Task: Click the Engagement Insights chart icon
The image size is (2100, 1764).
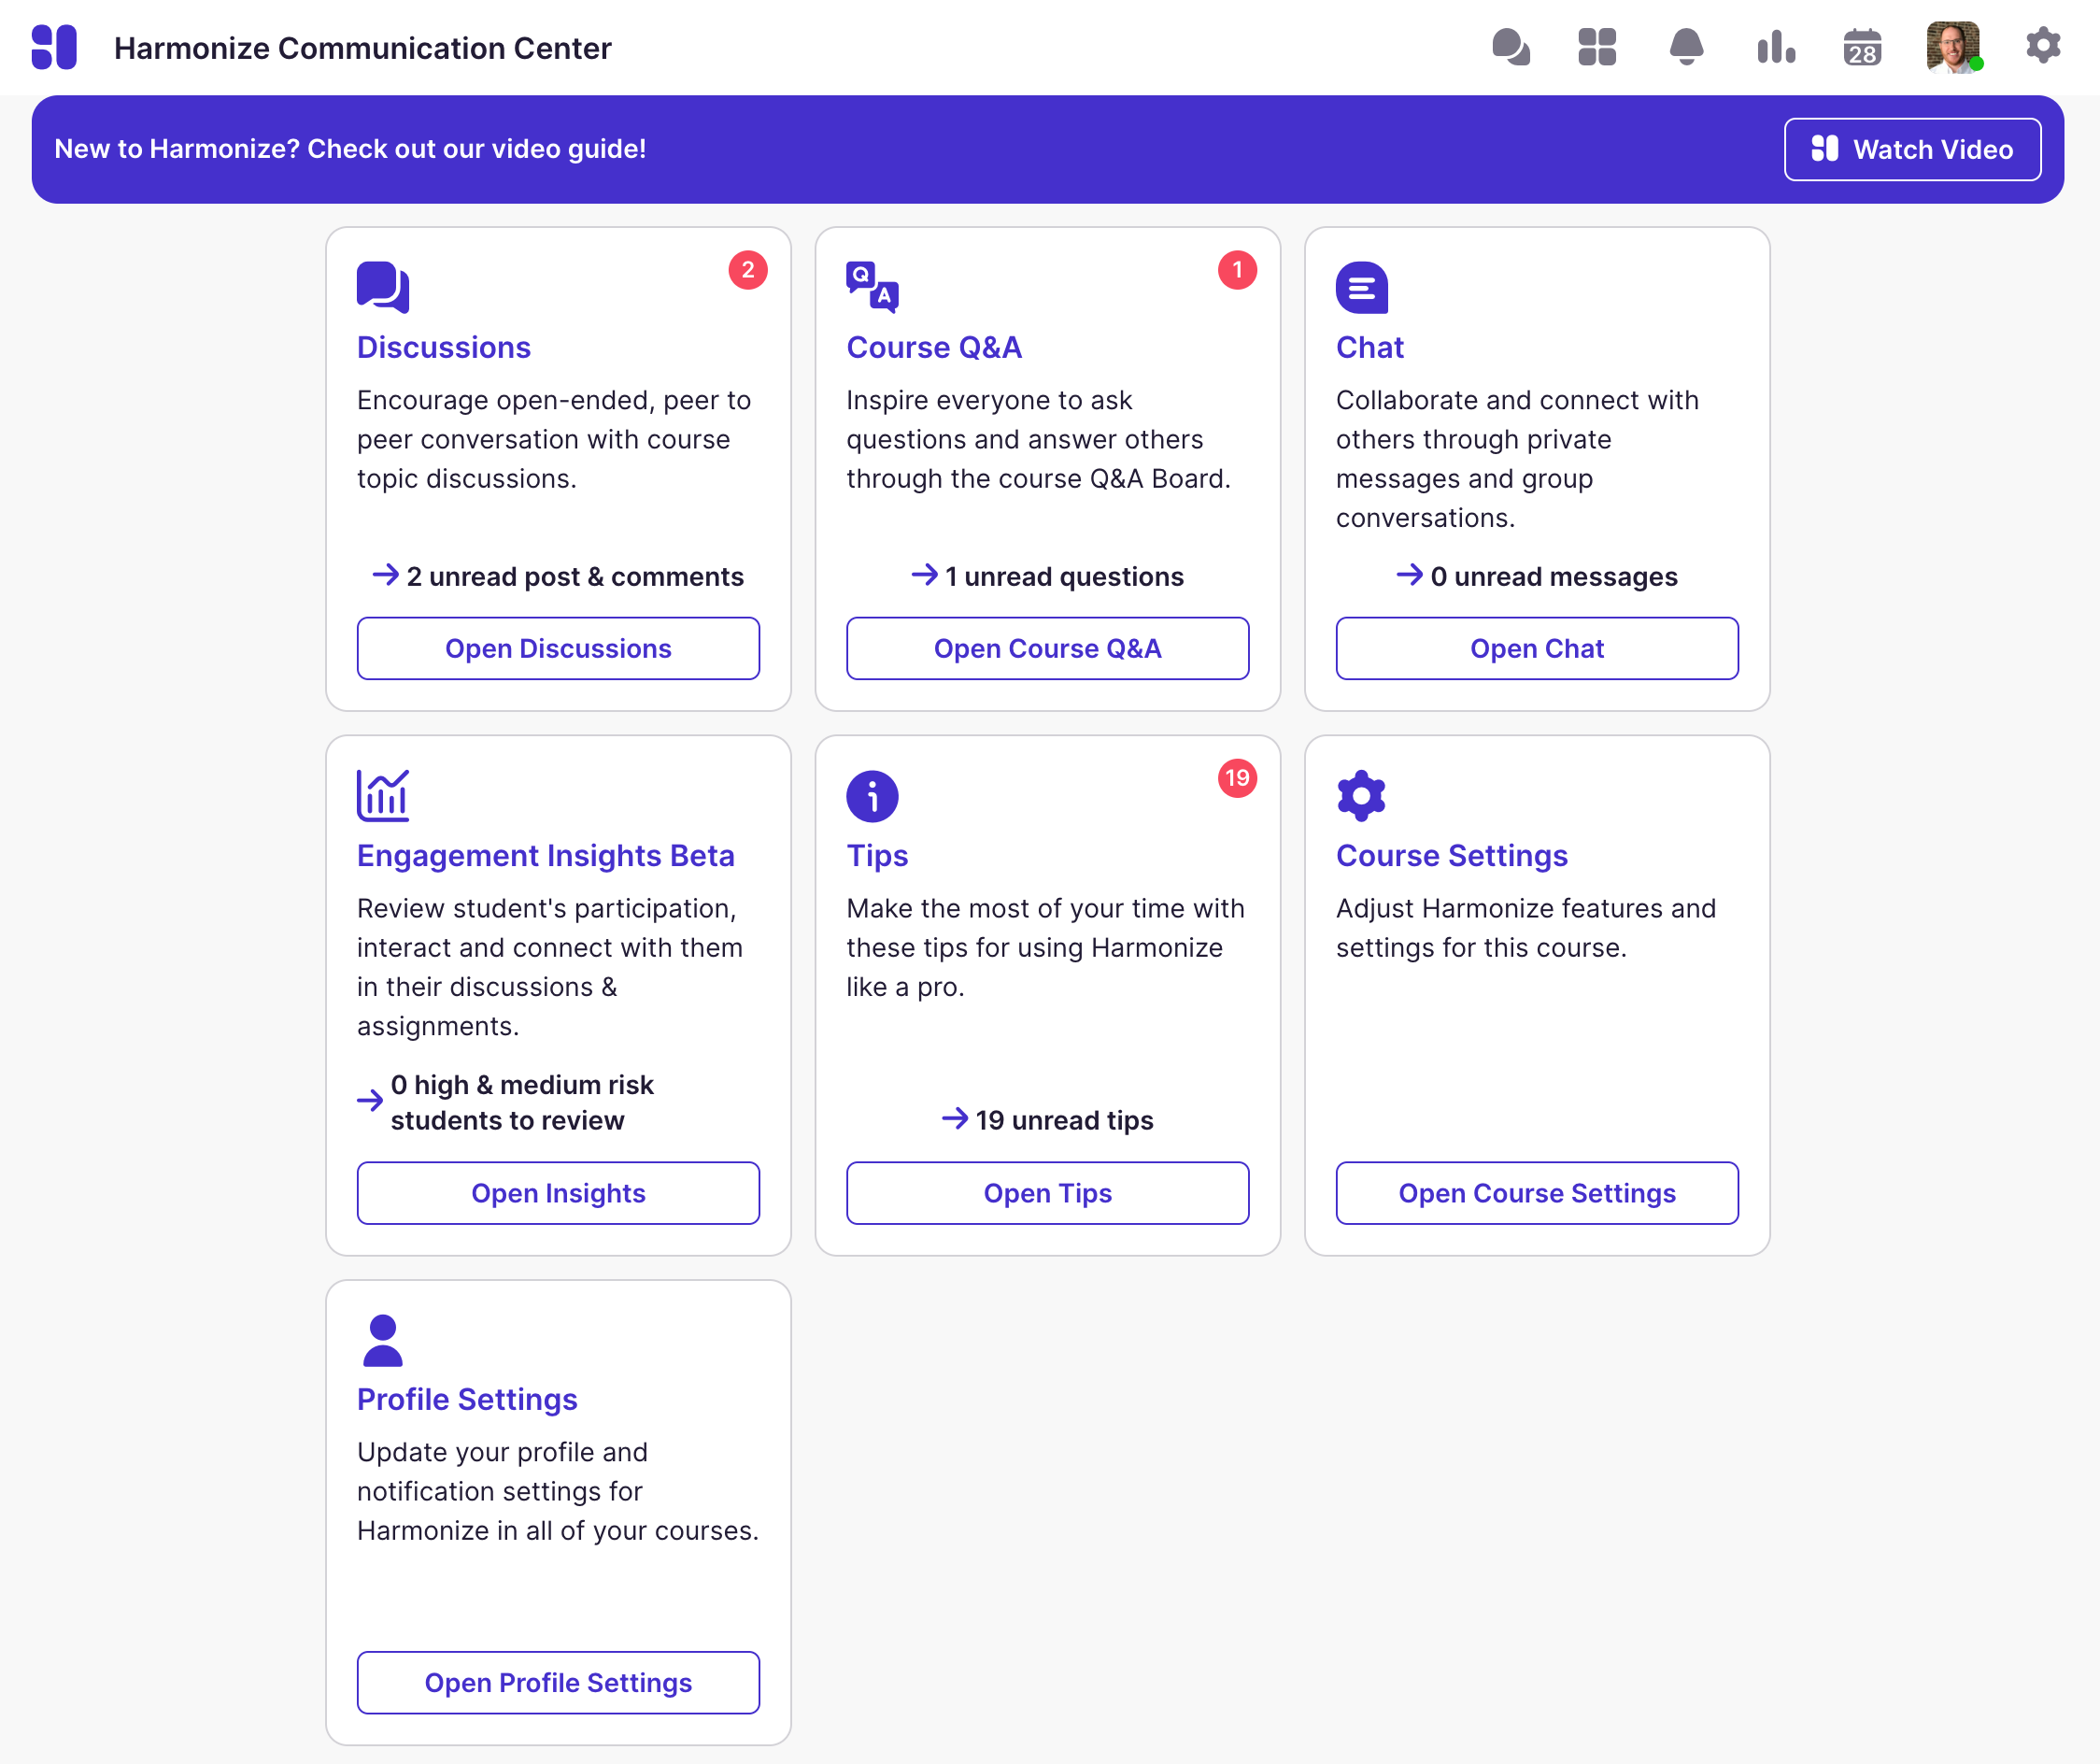Action: [383, 796]
